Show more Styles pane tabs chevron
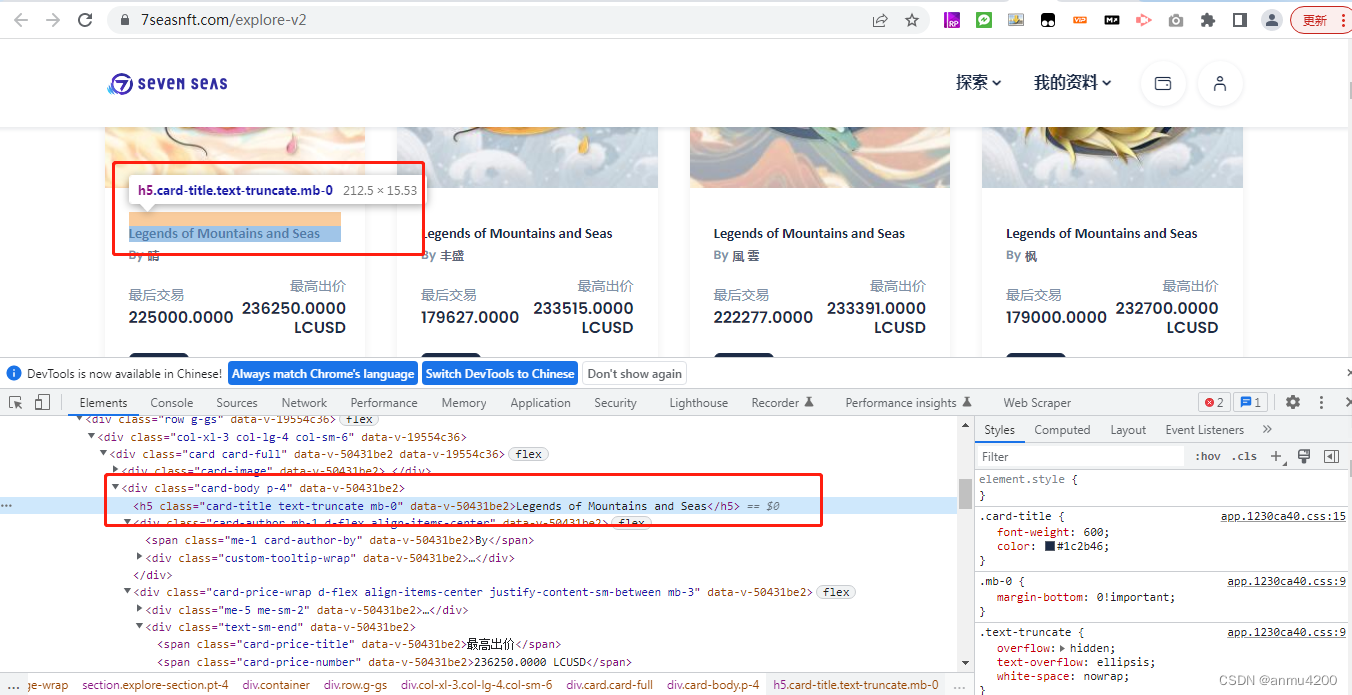Screen dimensions: 1352x695 coord(1267,429)
